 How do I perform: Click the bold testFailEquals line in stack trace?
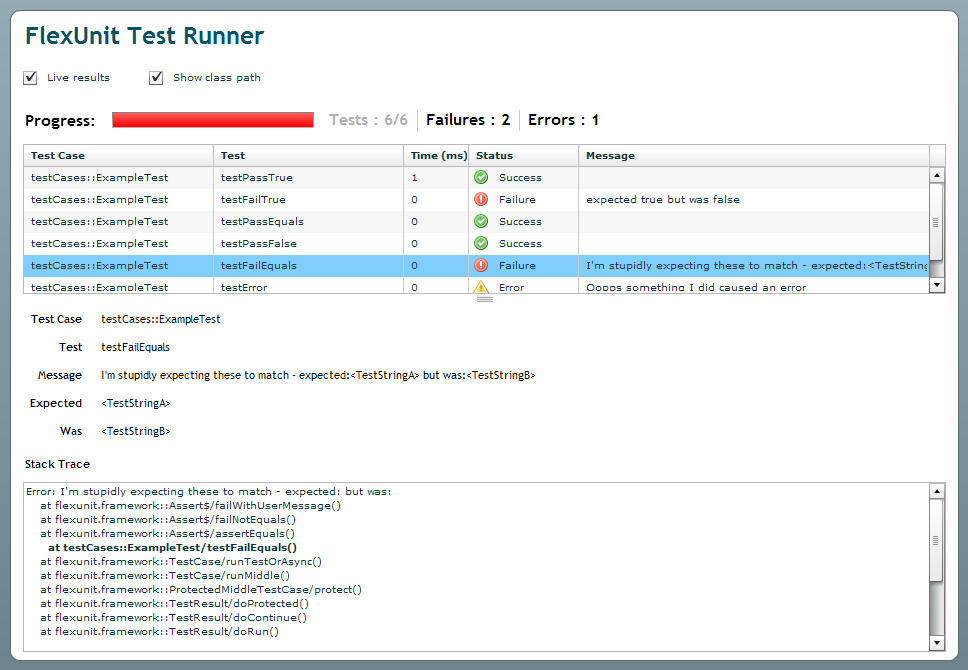click(x=172, y=548)
